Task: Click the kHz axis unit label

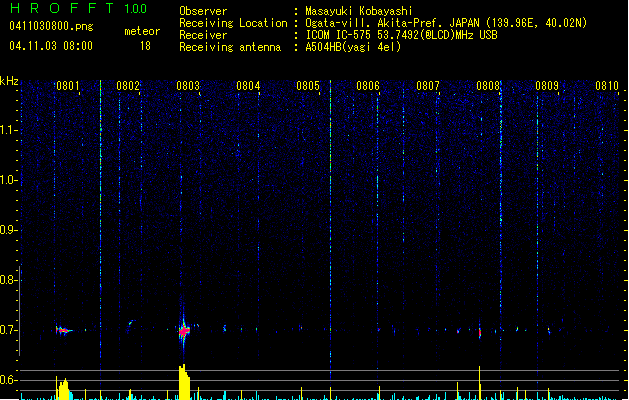Action: tap(9, 81)
